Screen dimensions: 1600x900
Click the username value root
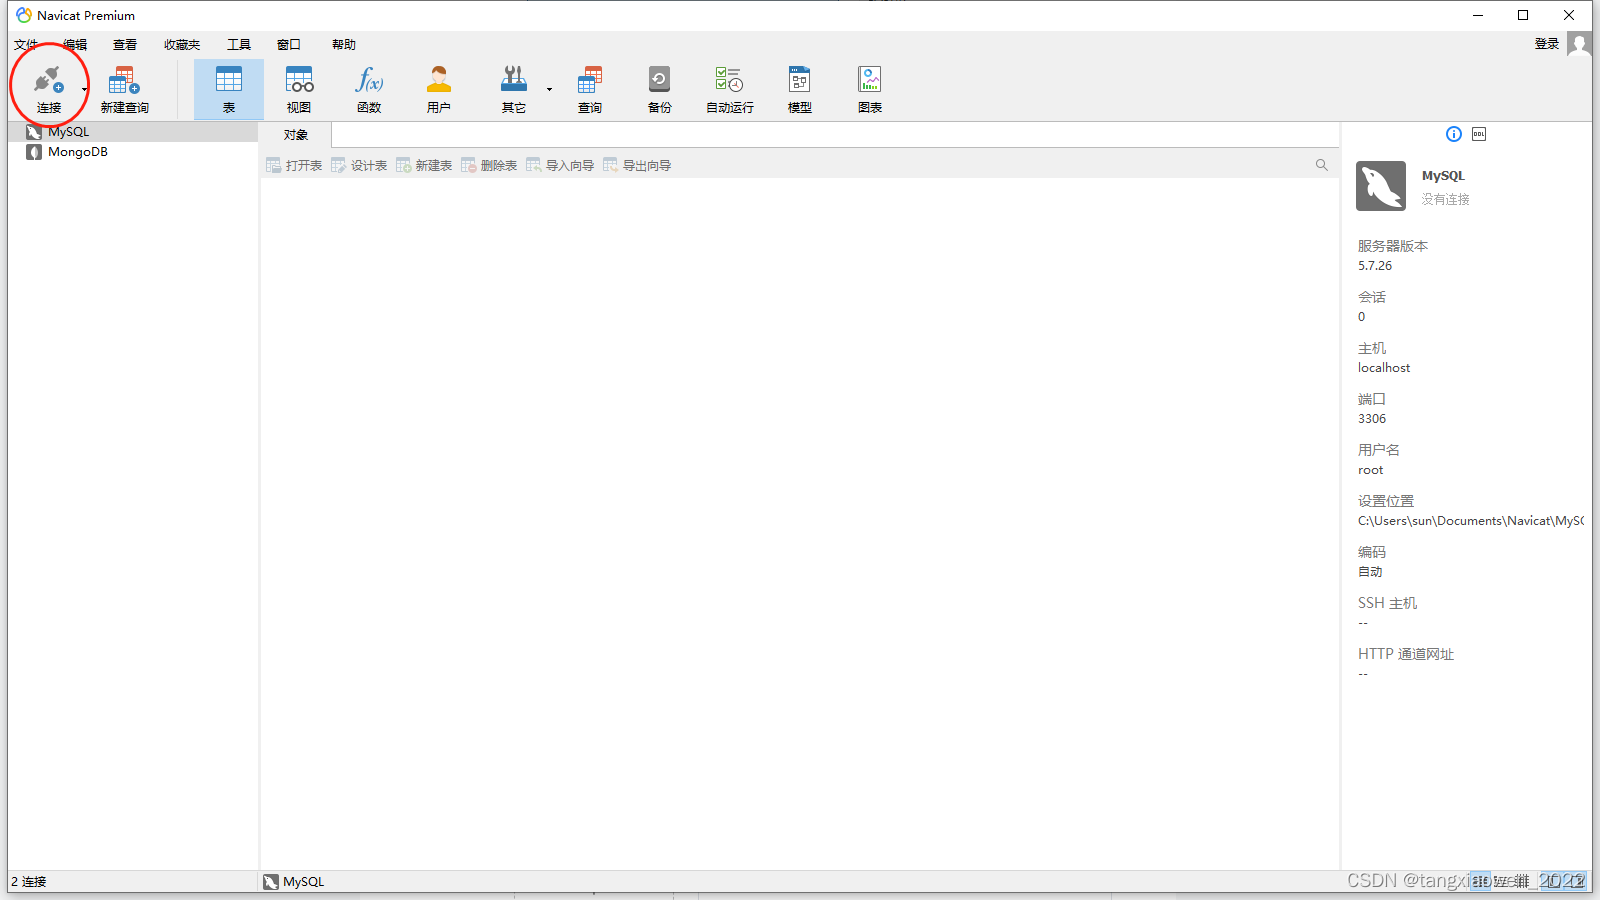tap(1371, 470)
